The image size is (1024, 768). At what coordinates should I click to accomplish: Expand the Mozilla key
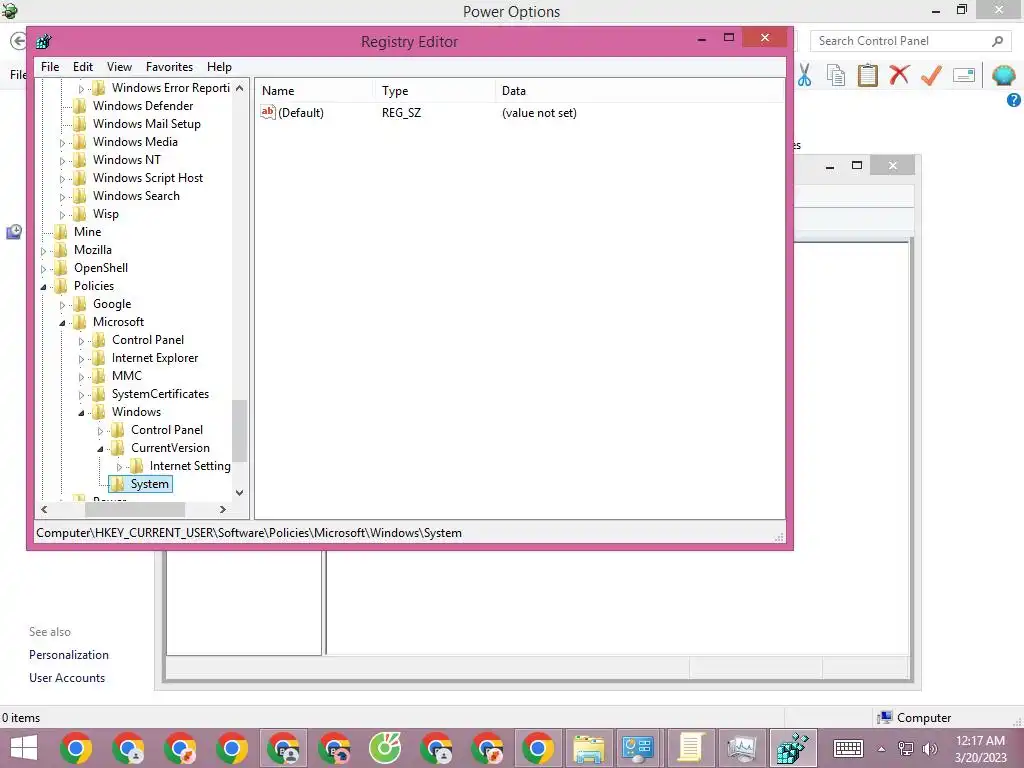point(43,251)
